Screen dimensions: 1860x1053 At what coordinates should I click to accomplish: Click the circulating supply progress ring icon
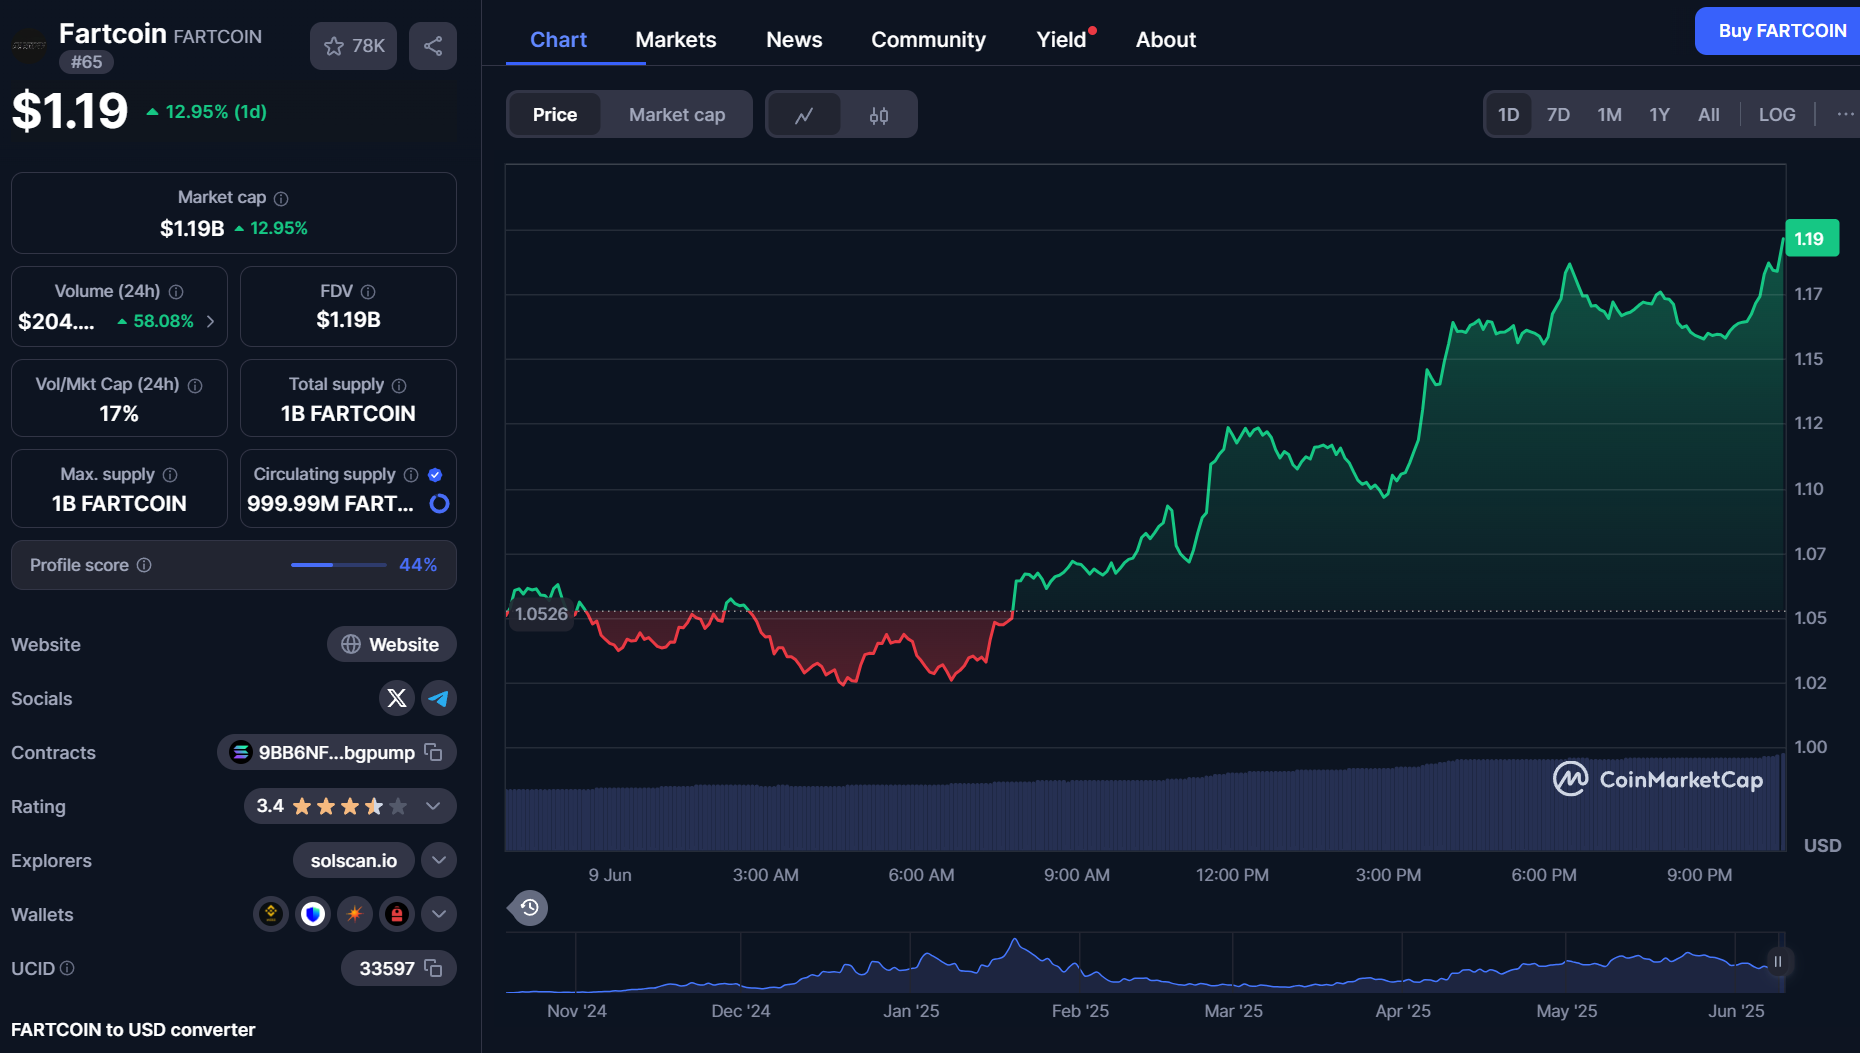(439, 504)
